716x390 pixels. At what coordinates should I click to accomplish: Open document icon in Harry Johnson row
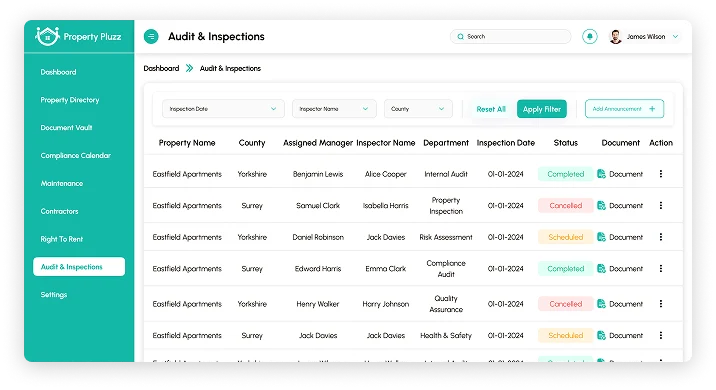[601, 304]
